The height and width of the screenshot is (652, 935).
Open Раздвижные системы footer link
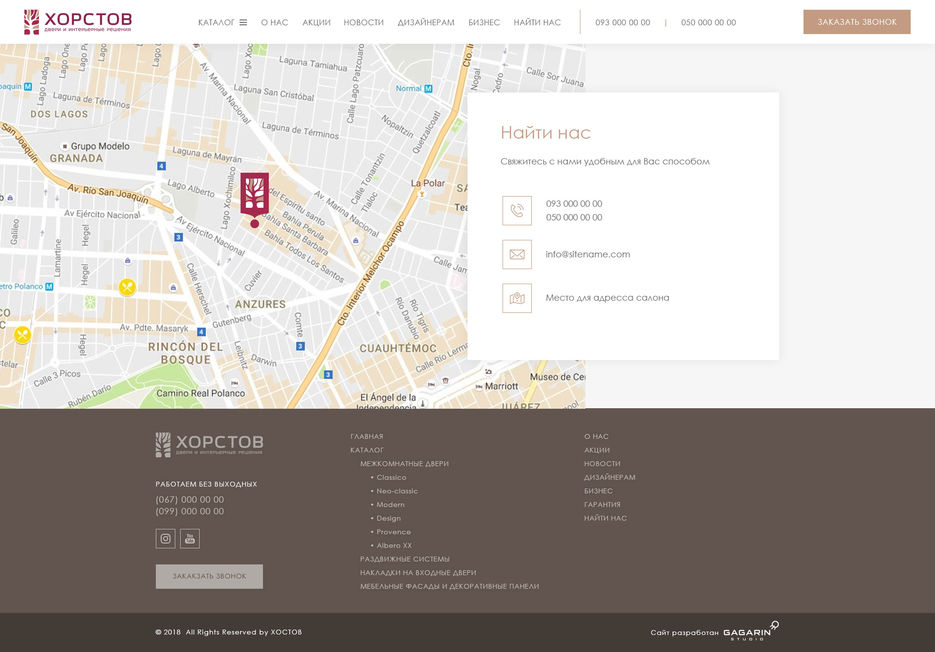coord(405,559)
